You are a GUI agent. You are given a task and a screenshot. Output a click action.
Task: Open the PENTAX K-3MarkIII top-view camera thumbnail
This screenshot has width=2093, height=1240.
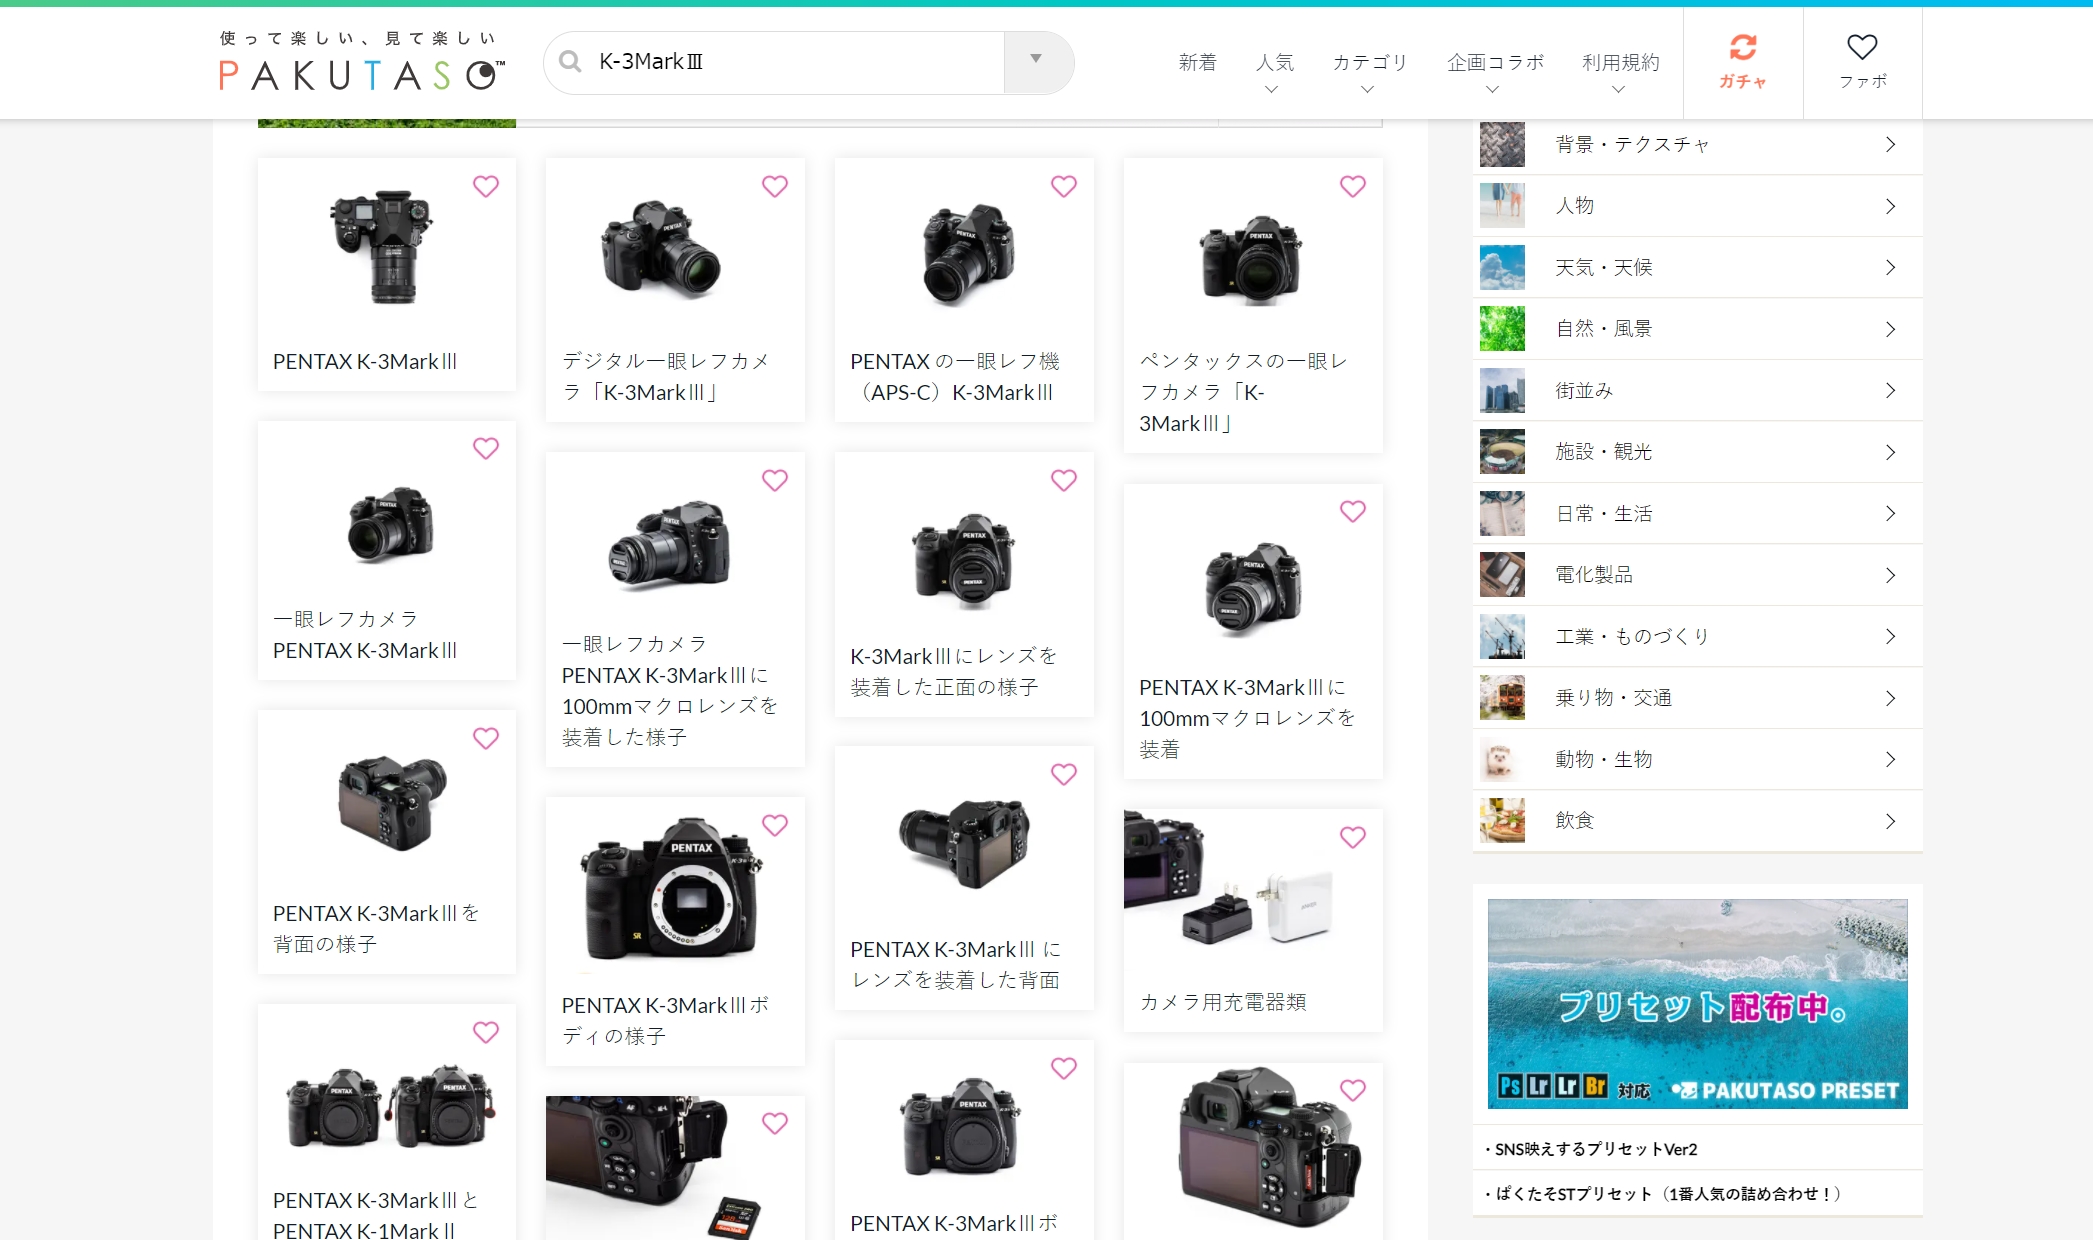pyautogui.click(x=387, y=246)
